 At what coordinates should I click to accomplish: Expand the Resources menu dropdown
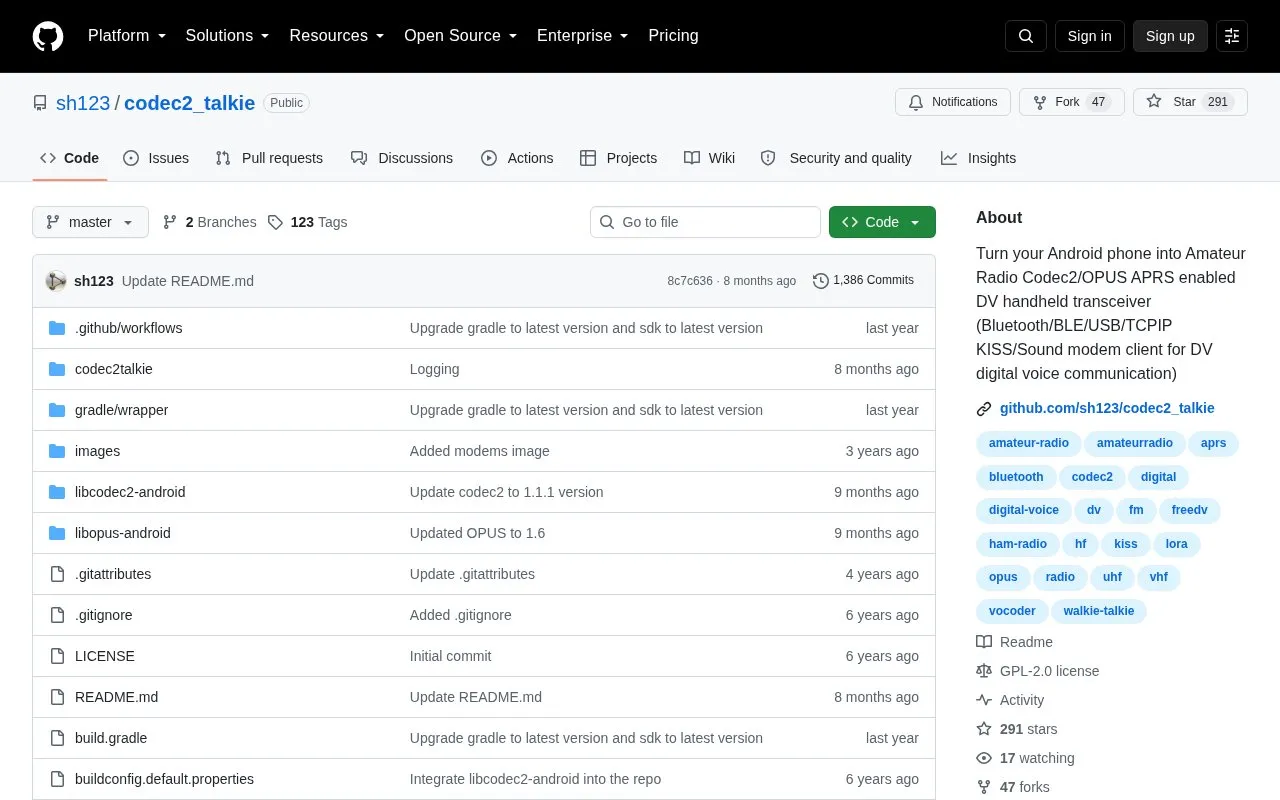(x=337, y=36)
